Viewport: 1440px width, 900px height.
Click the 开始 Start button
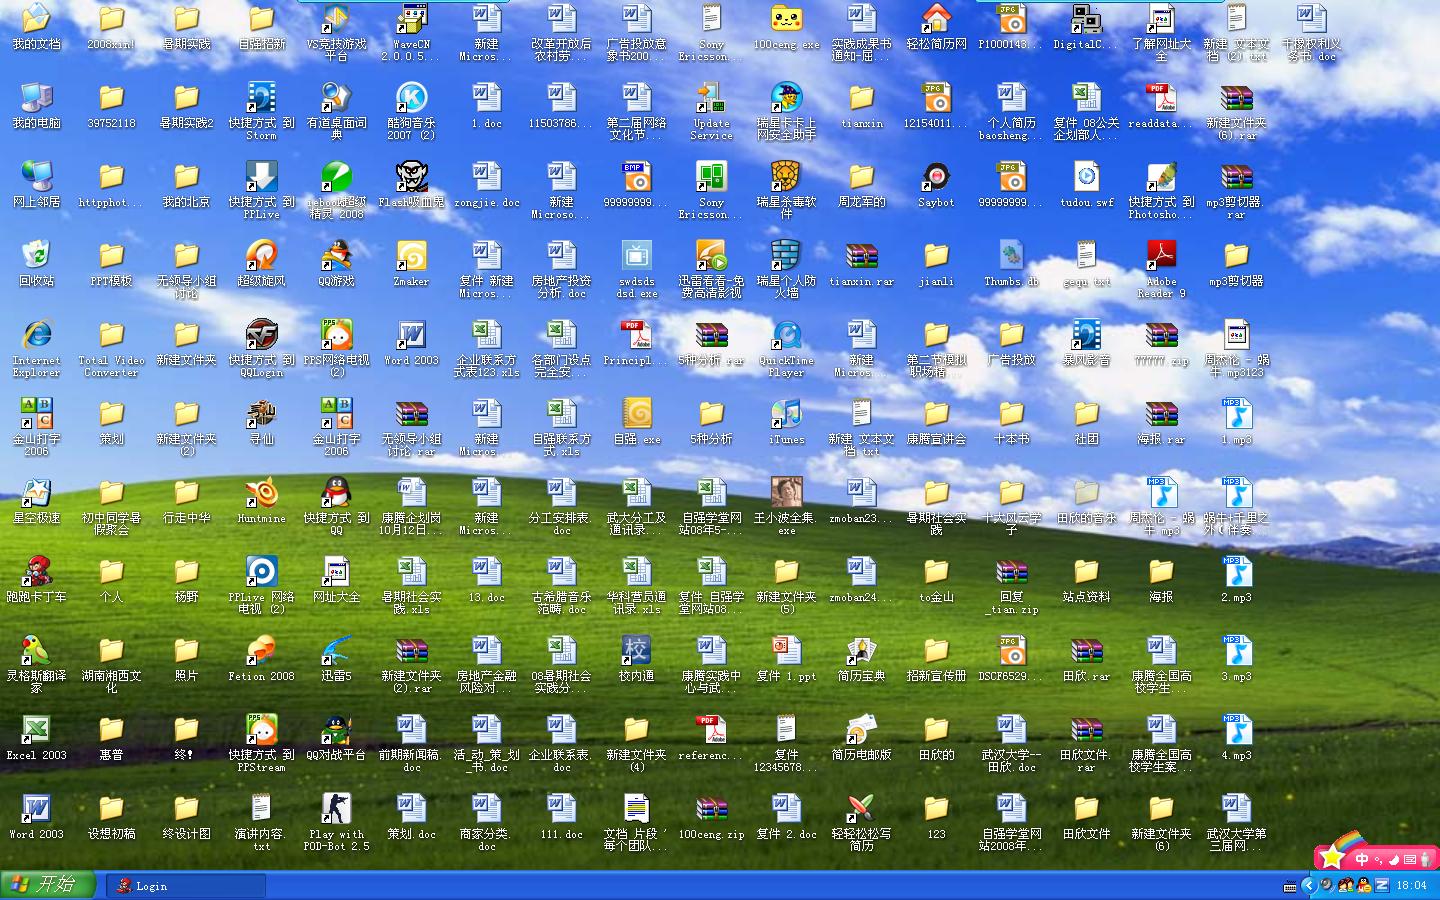tap(48, 885)
